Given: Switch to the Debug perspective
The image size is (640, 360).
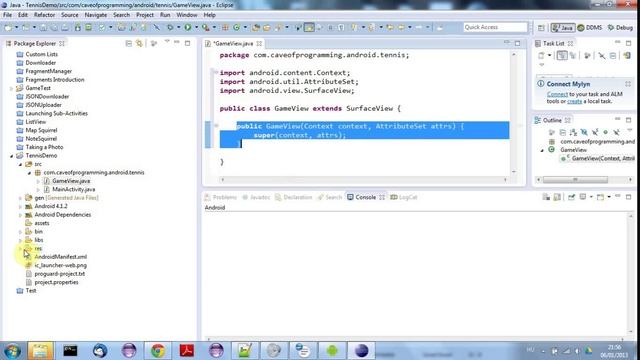Looking at the screenshot, I should point(620,28).
